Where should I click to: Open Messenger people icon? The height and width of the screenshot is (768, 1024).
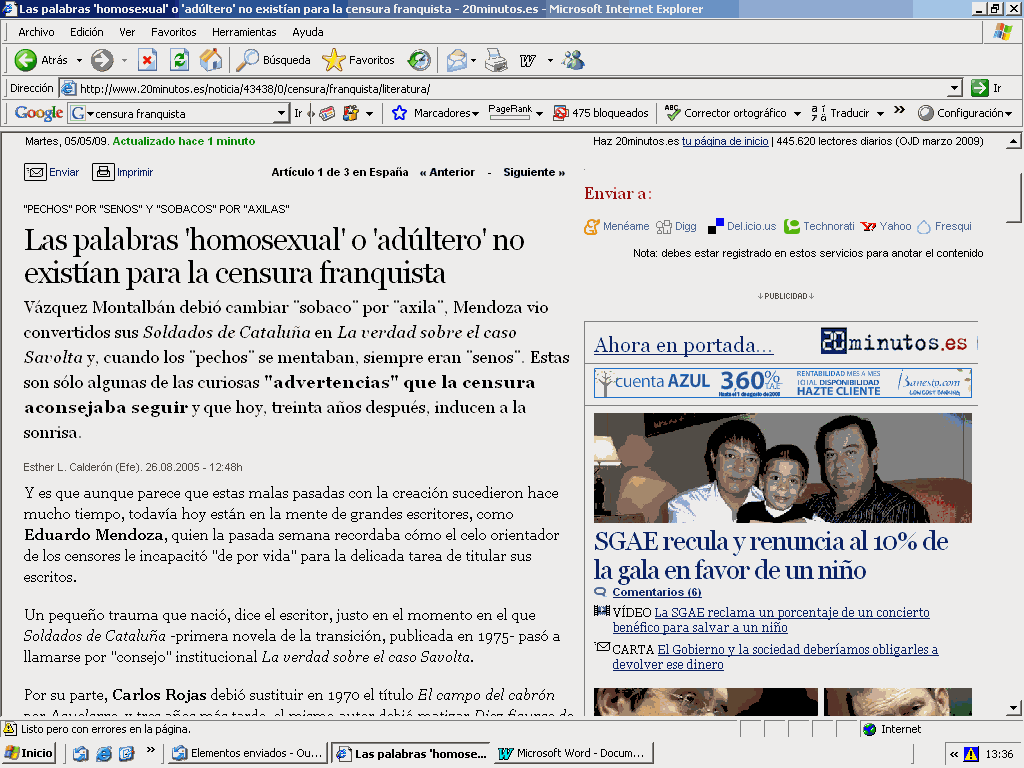click(573, 60)
